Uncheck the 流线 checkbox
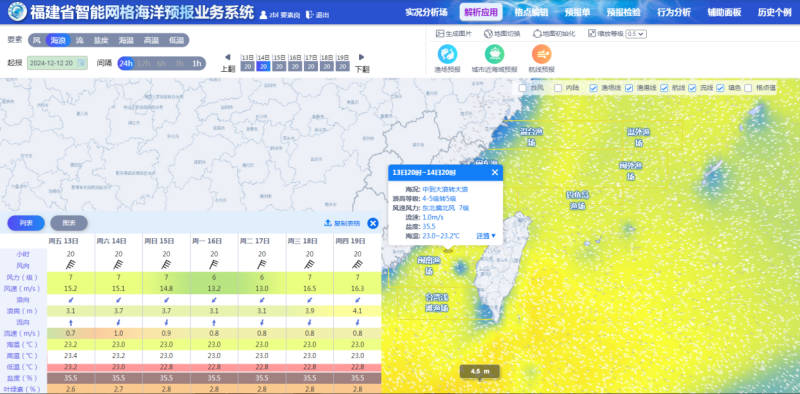The height and width of the screenshot is (394, 800). click(692, 88)
